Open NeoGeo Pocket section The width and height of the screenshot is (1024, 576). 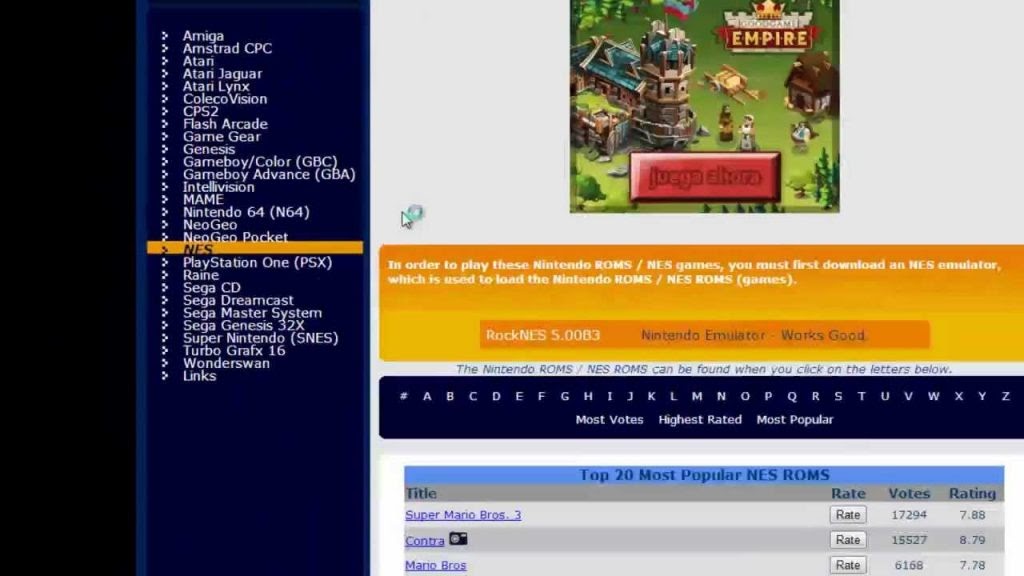(235, 237)
